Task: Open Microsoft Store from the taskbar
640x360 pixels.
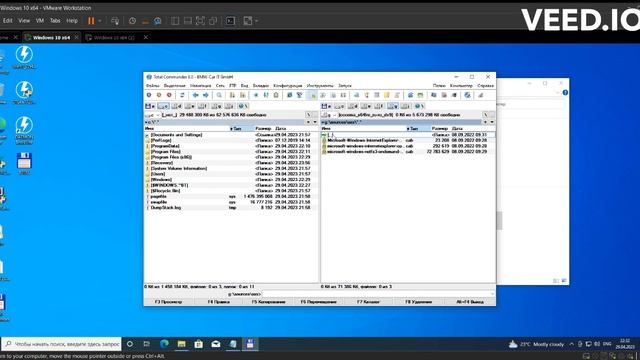Action: click(199, 344)
